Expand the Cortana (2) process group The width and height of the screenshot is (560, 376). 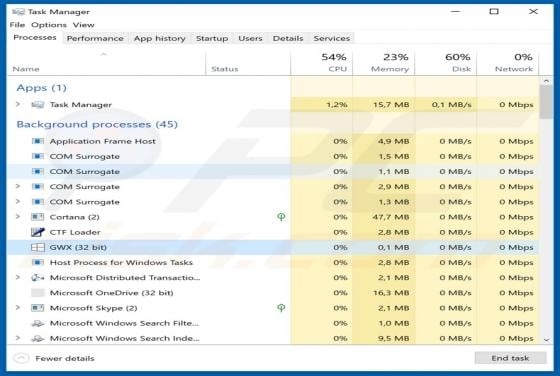[x=18, y=216]
